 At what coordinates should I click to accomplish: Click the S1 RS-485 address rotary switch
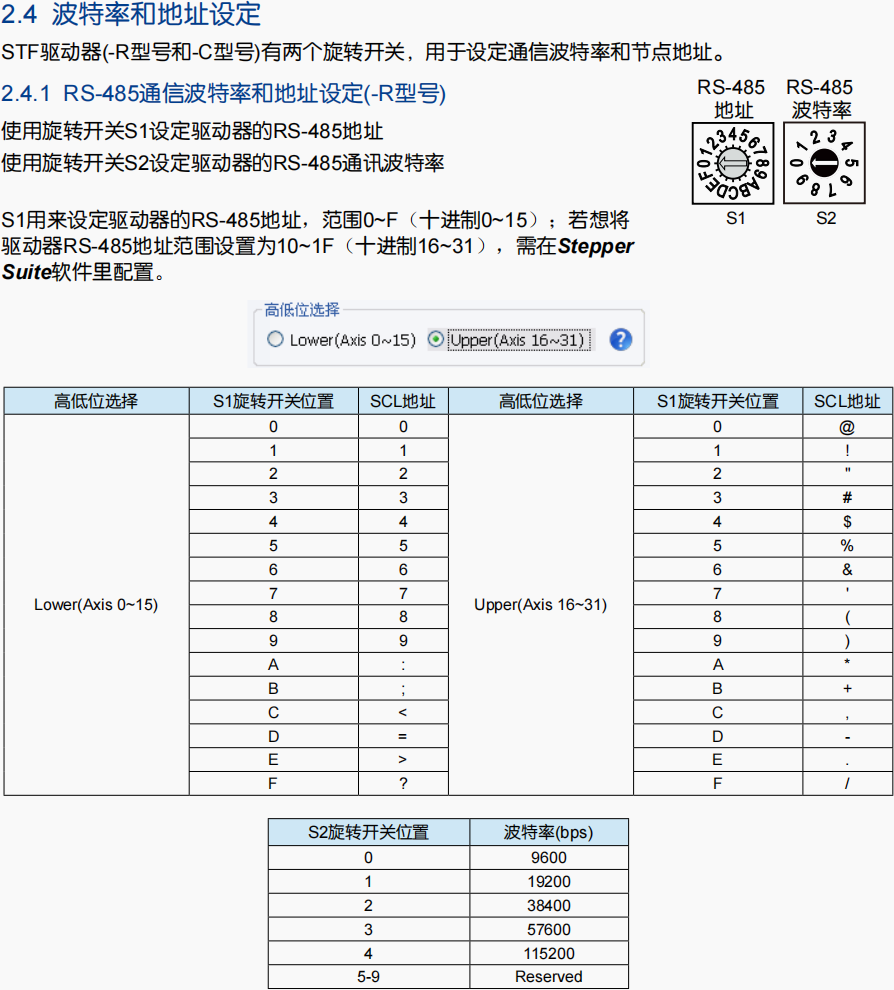coord(733,164)
